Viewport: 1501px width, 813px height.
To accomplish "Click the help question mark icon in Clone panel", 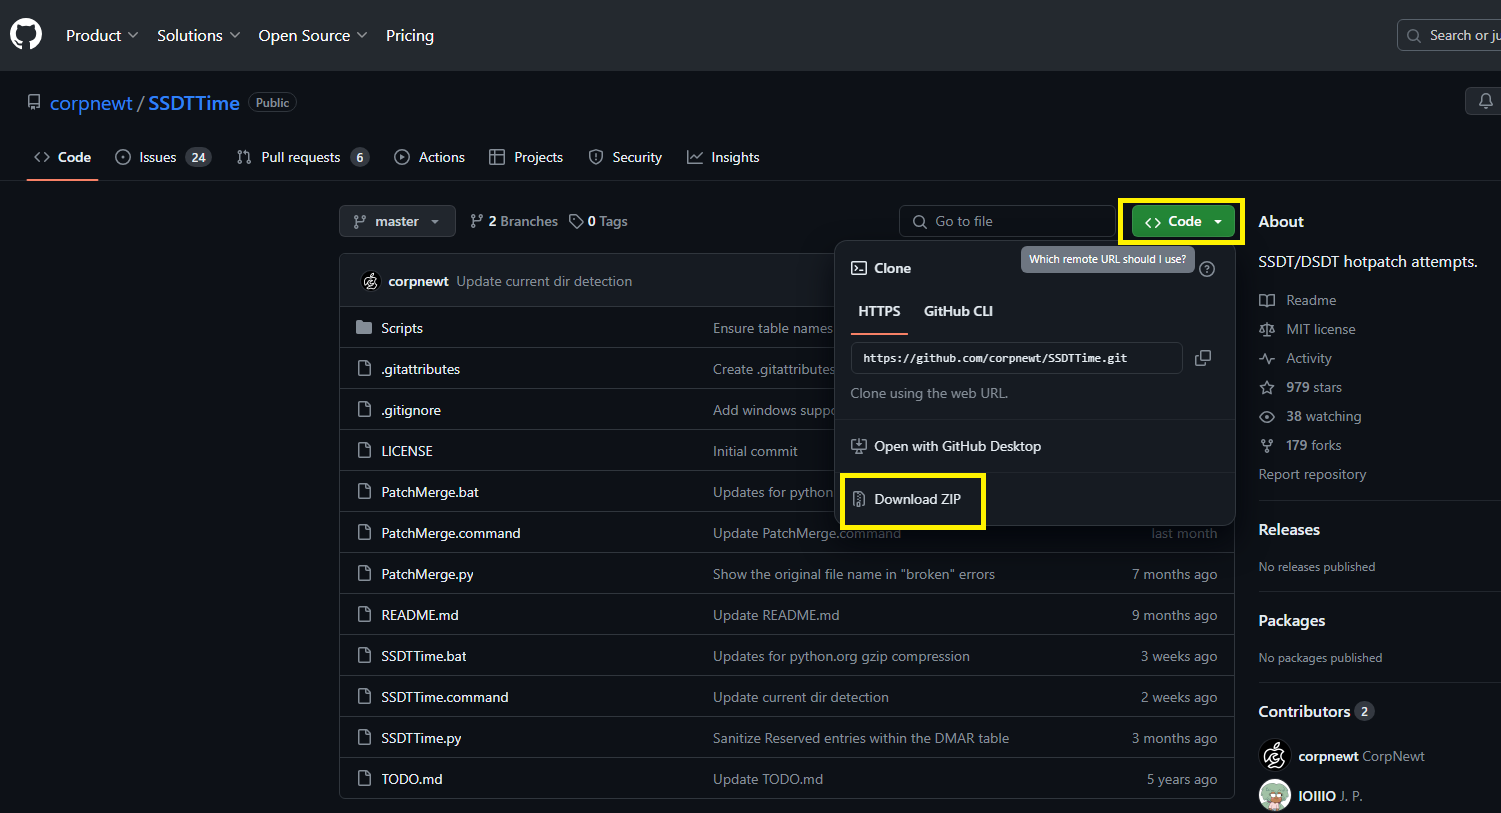I will 1207,269.
